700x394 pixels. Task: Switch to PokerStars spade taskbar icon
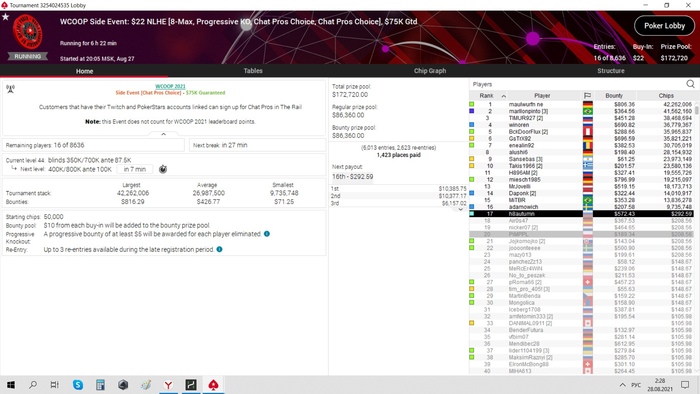(x=213, y=385)
